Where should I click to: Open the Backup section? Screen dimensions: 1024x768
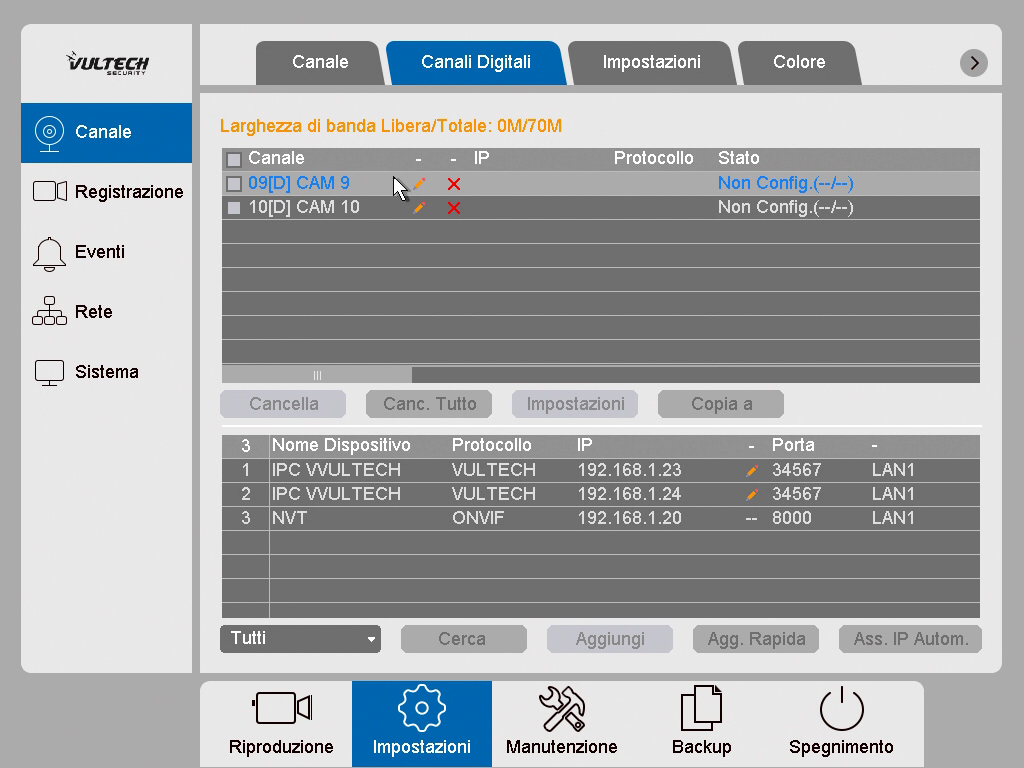tap(701, 722)
